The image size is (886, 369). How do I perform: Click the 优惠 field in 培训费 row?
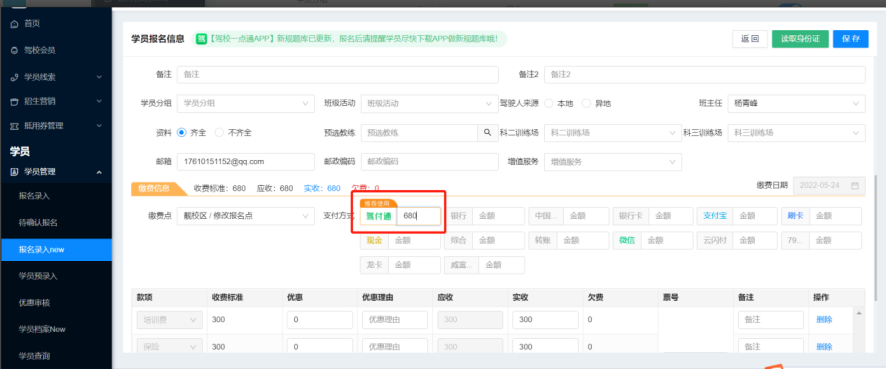pyautogui.click(x=320, y=320)
